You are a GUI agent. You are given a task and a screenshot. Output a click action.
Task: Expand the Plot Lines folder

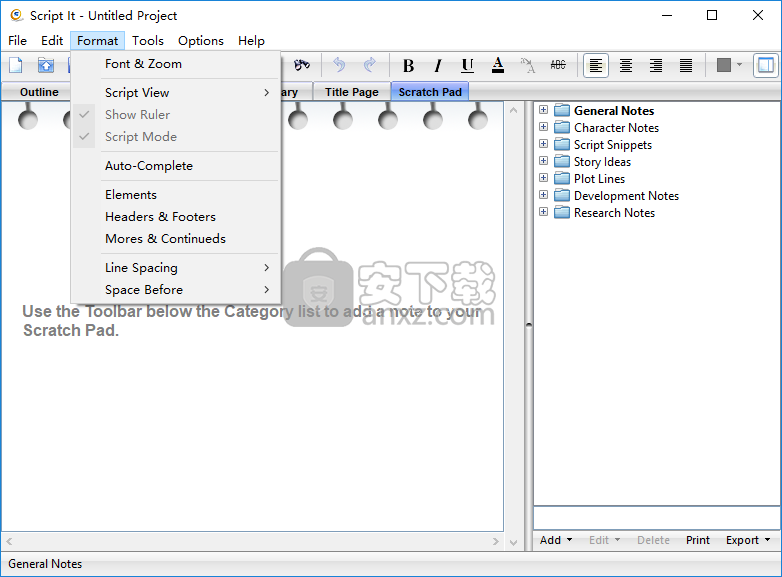[544, 178]
